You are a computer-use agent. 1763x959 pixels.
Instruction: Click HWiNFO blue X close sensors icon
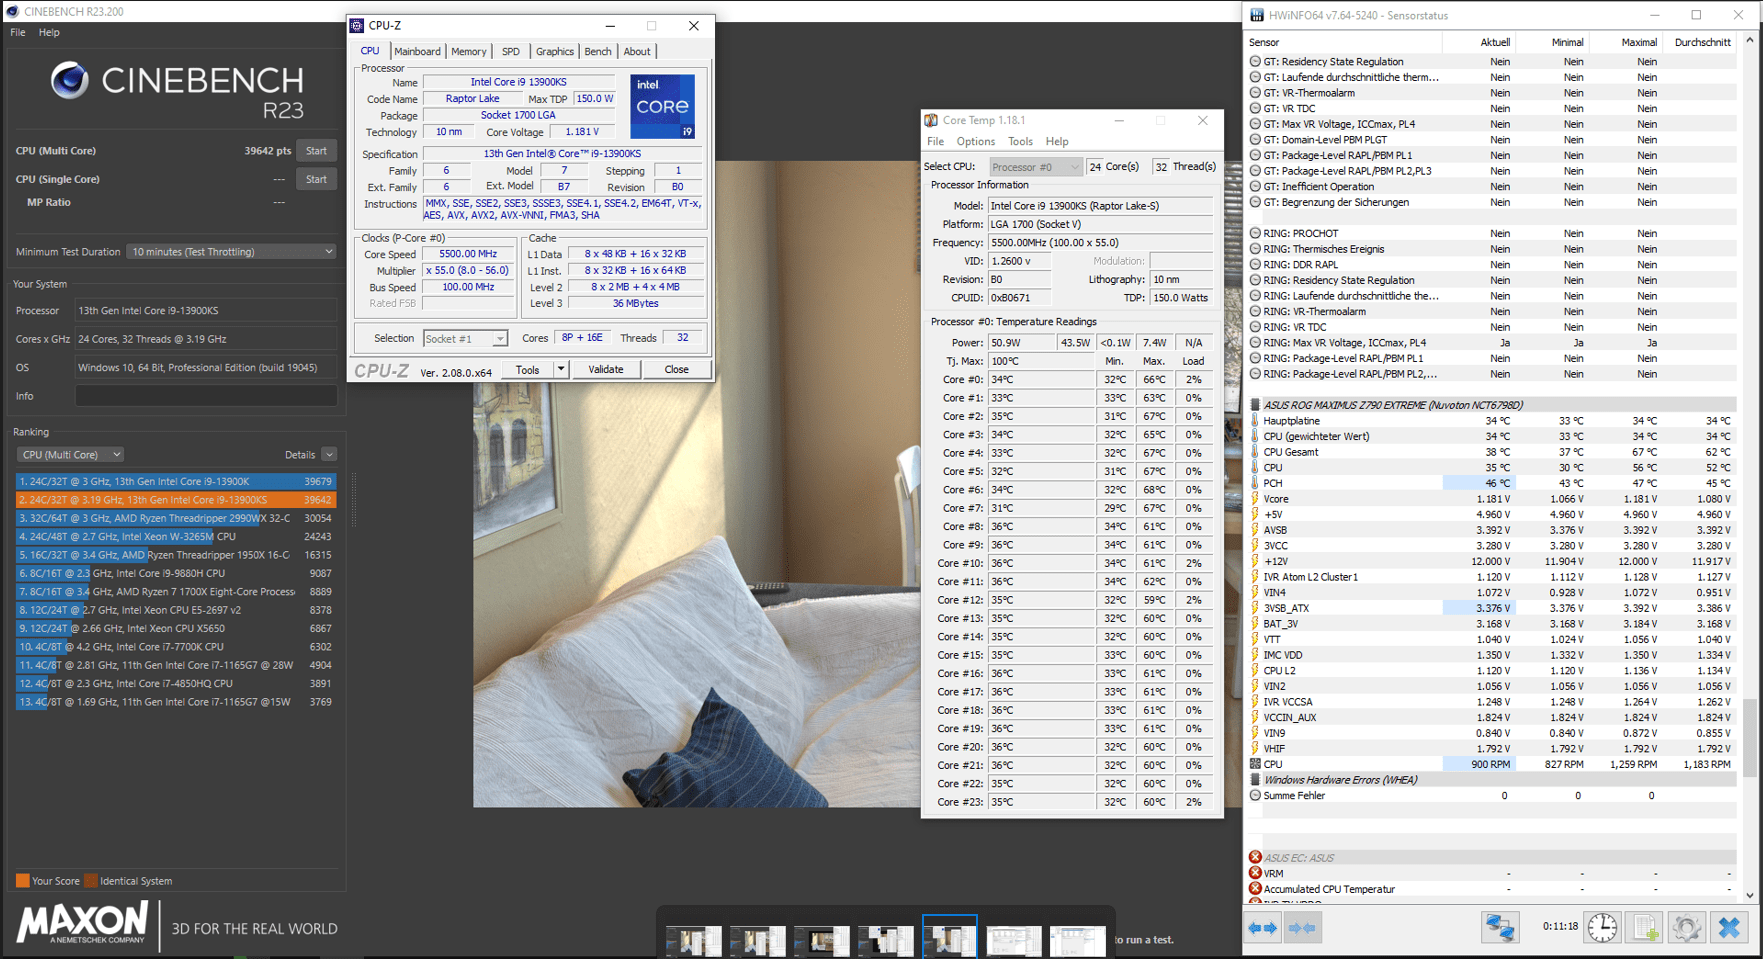click(1728, 927)
